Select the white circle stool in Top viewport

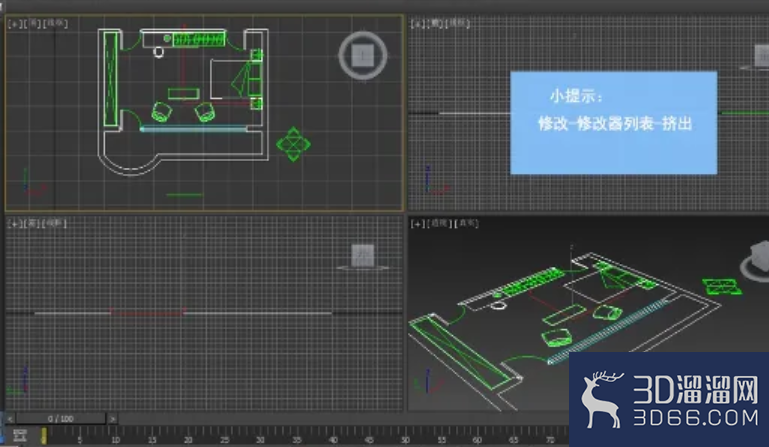(x=158, y=52)
